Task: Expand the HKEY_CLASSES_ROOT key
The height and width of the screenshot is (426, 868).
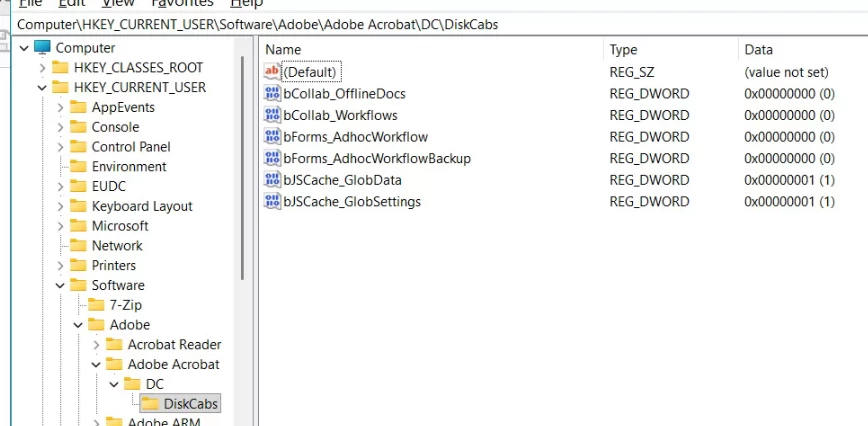Action: coord(43,68)
